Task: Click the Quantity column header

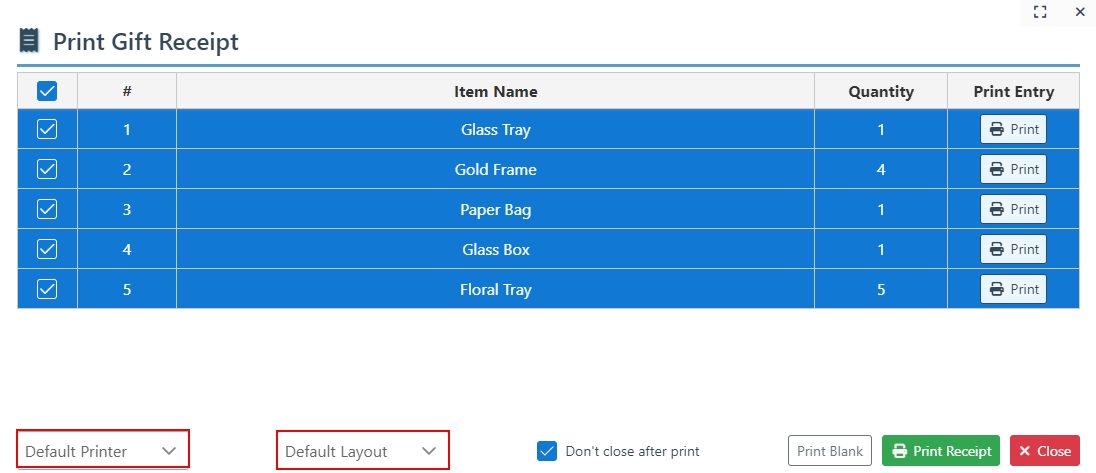Action: click(880, 92)
